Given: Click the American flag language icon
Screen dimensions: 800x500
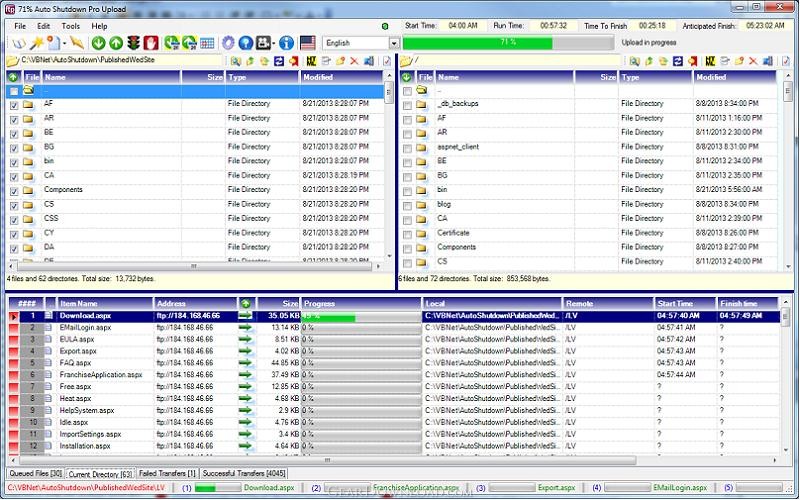Looking at the screenshot, I should tap(308, 43).
